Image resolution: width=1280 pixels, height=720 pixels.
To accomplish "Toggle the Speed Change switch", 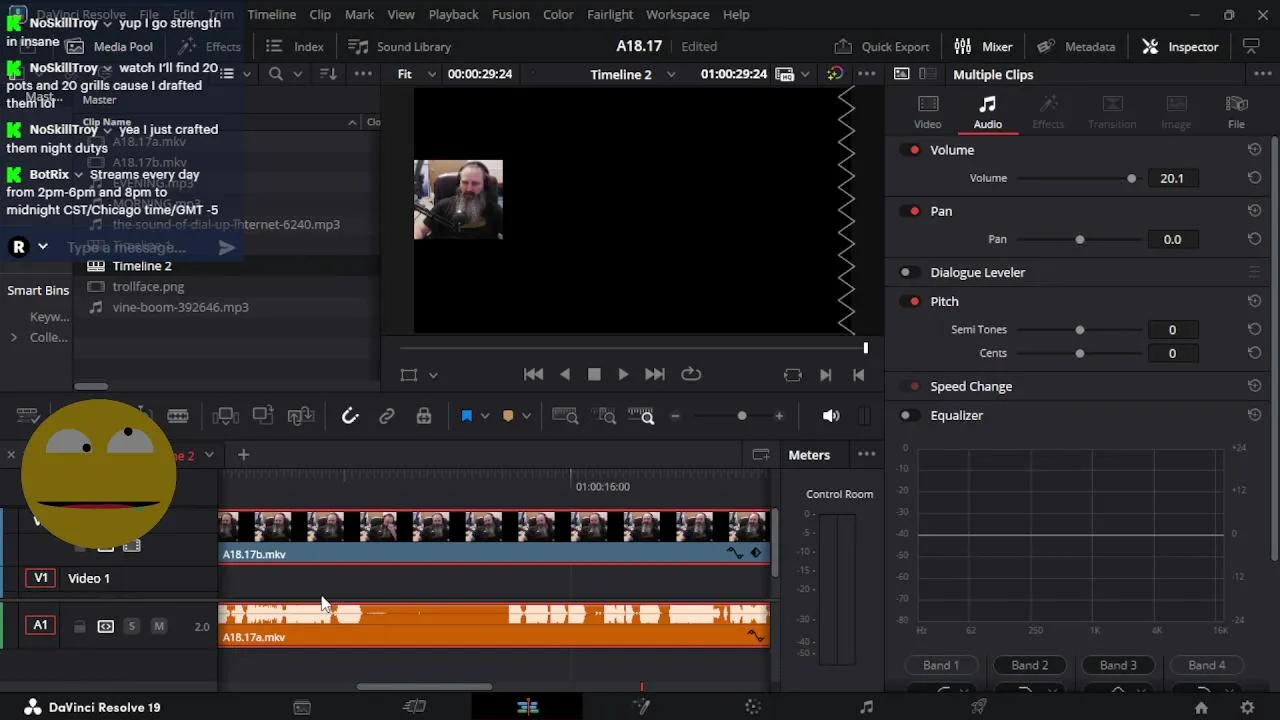I will [909, 386].
